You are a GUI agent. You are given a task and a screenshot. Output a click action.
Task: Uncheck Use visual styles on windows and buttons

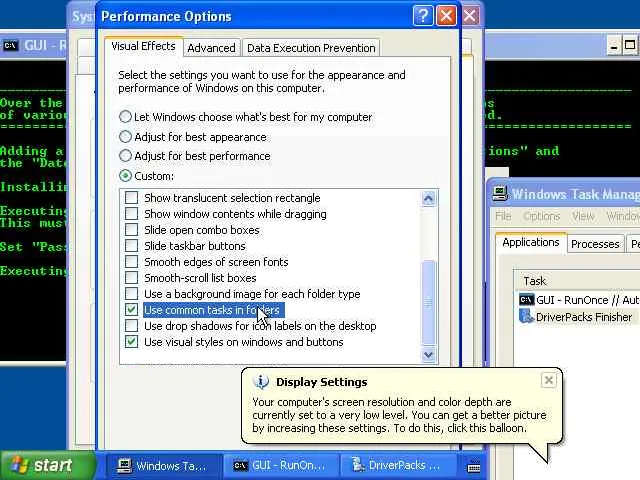(131, 342)
